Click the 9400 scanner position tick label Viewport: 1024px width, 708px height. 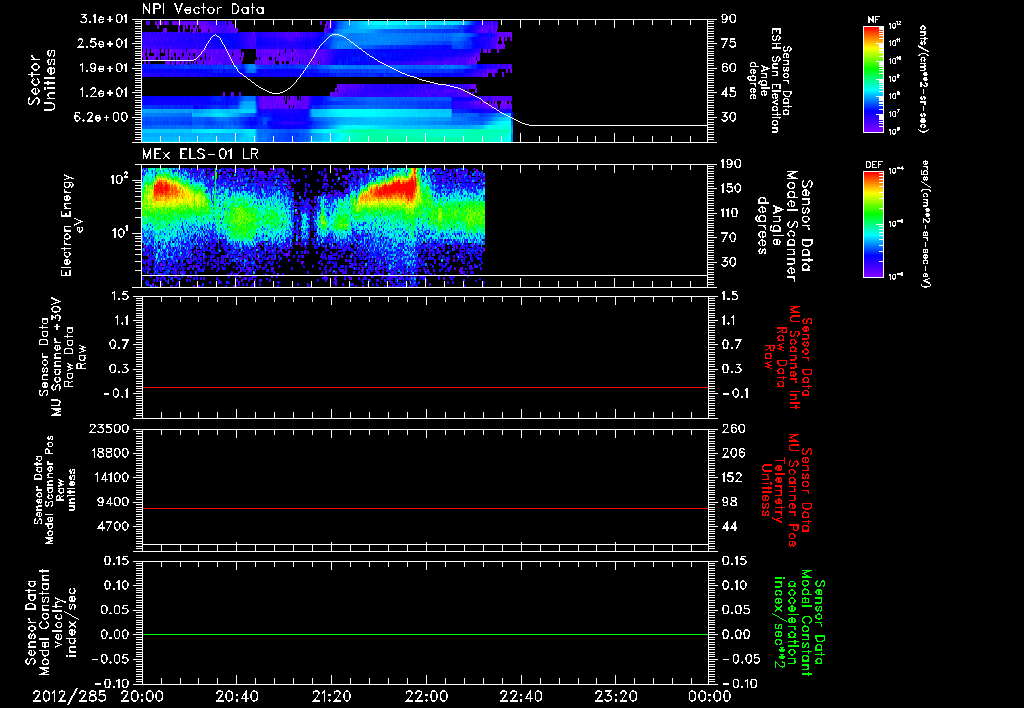pyautogui.click(x=112, y=502)
